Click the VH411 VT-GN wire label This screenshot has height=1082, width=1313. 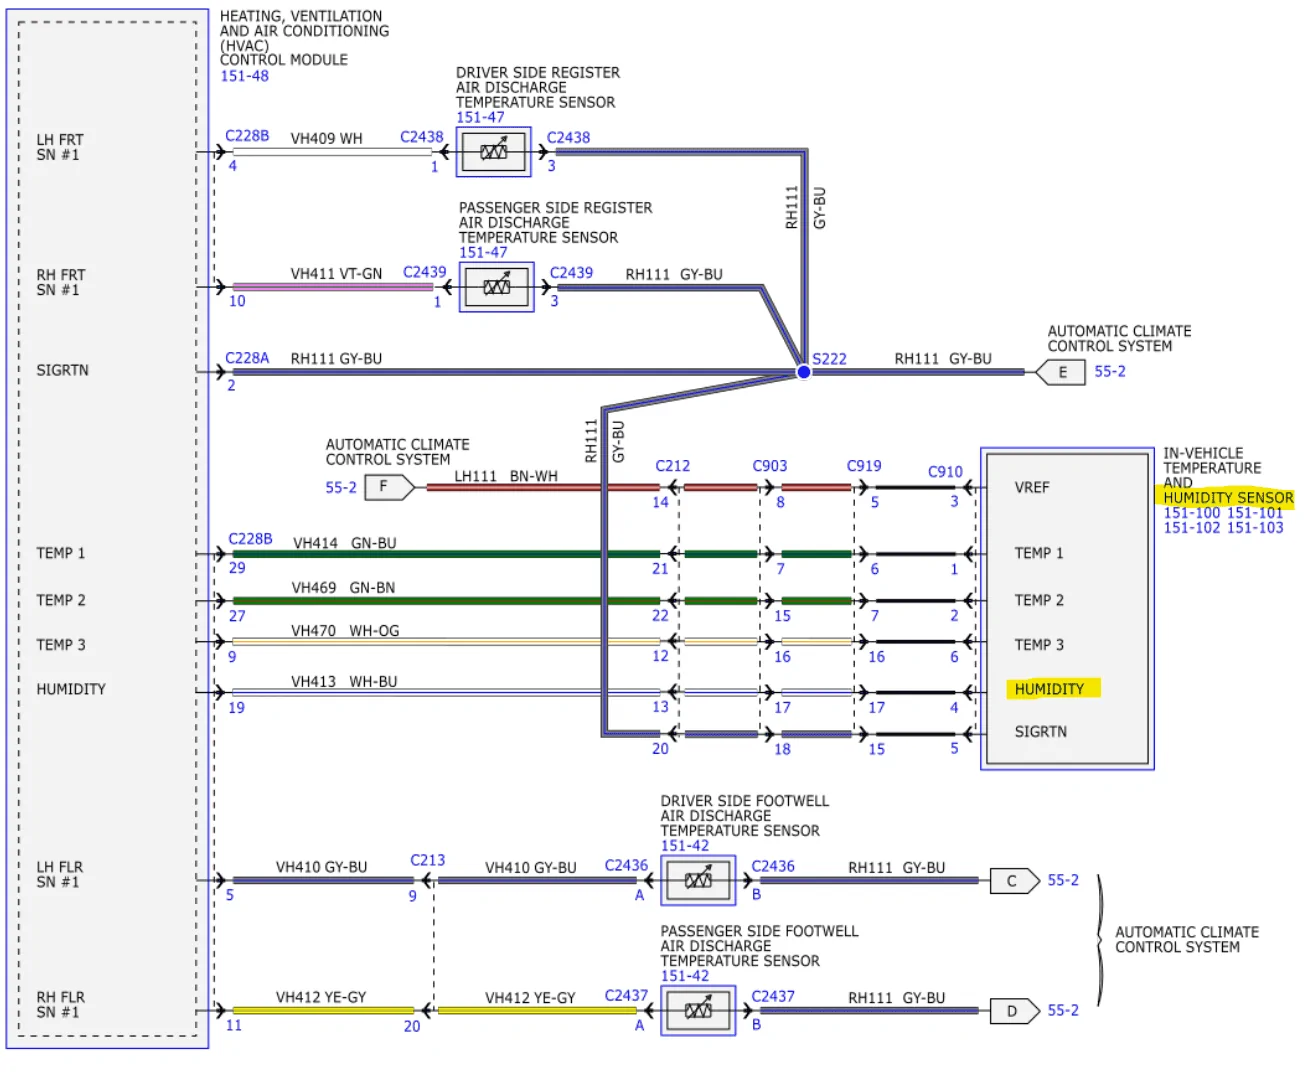tap(336, 273)
